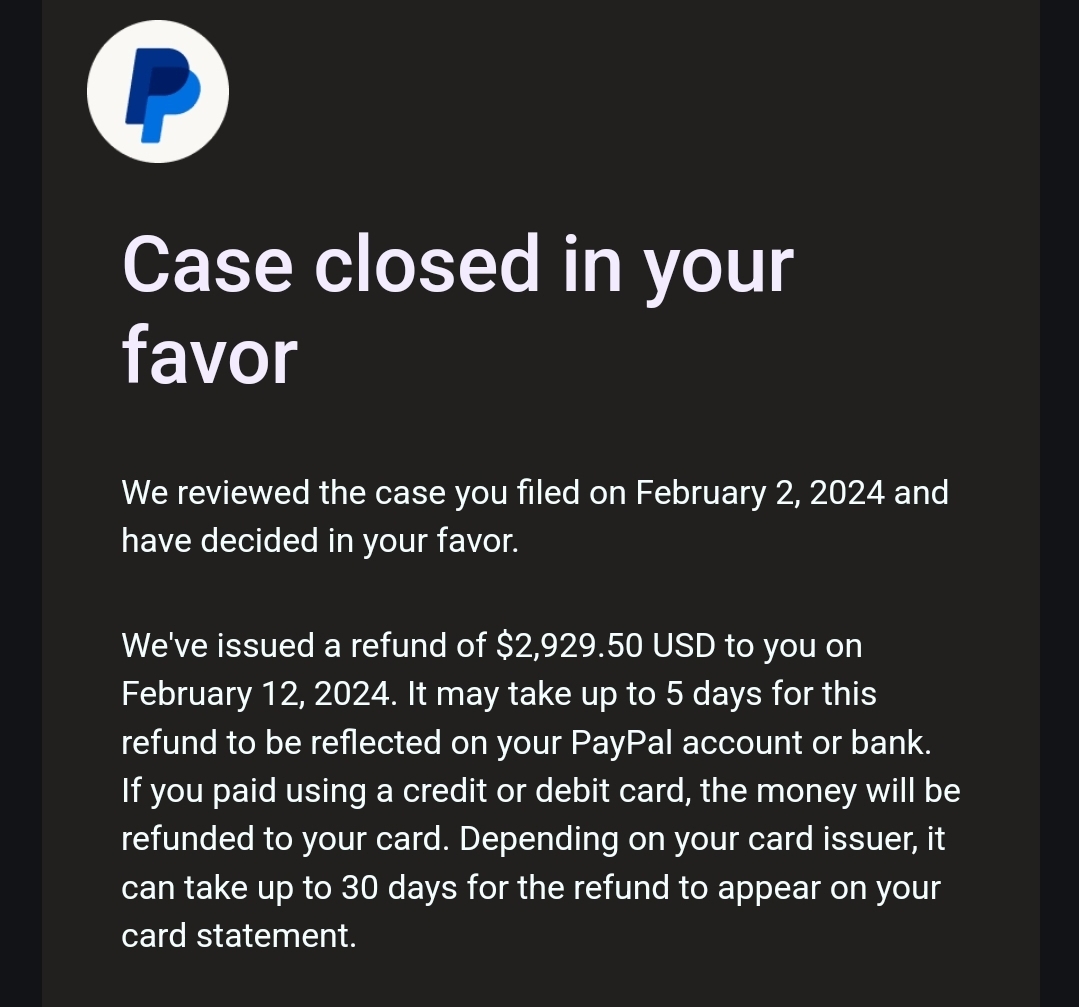Click the words 'card statement' at the end
The image size is (1079, 1007).
coord(237,936)
